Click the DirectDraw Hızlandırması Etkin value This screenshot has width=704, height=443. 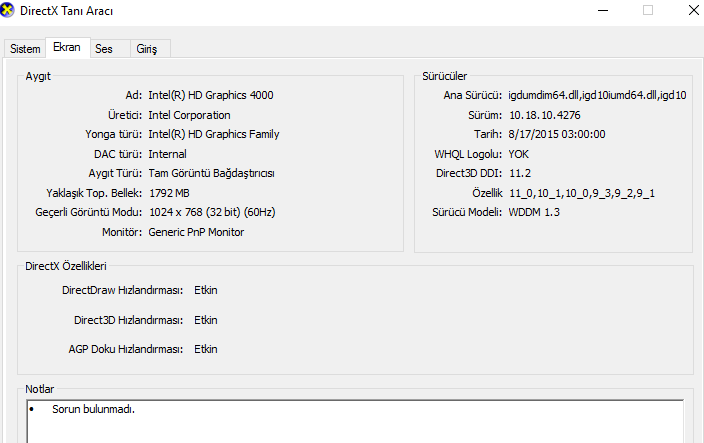206,290
